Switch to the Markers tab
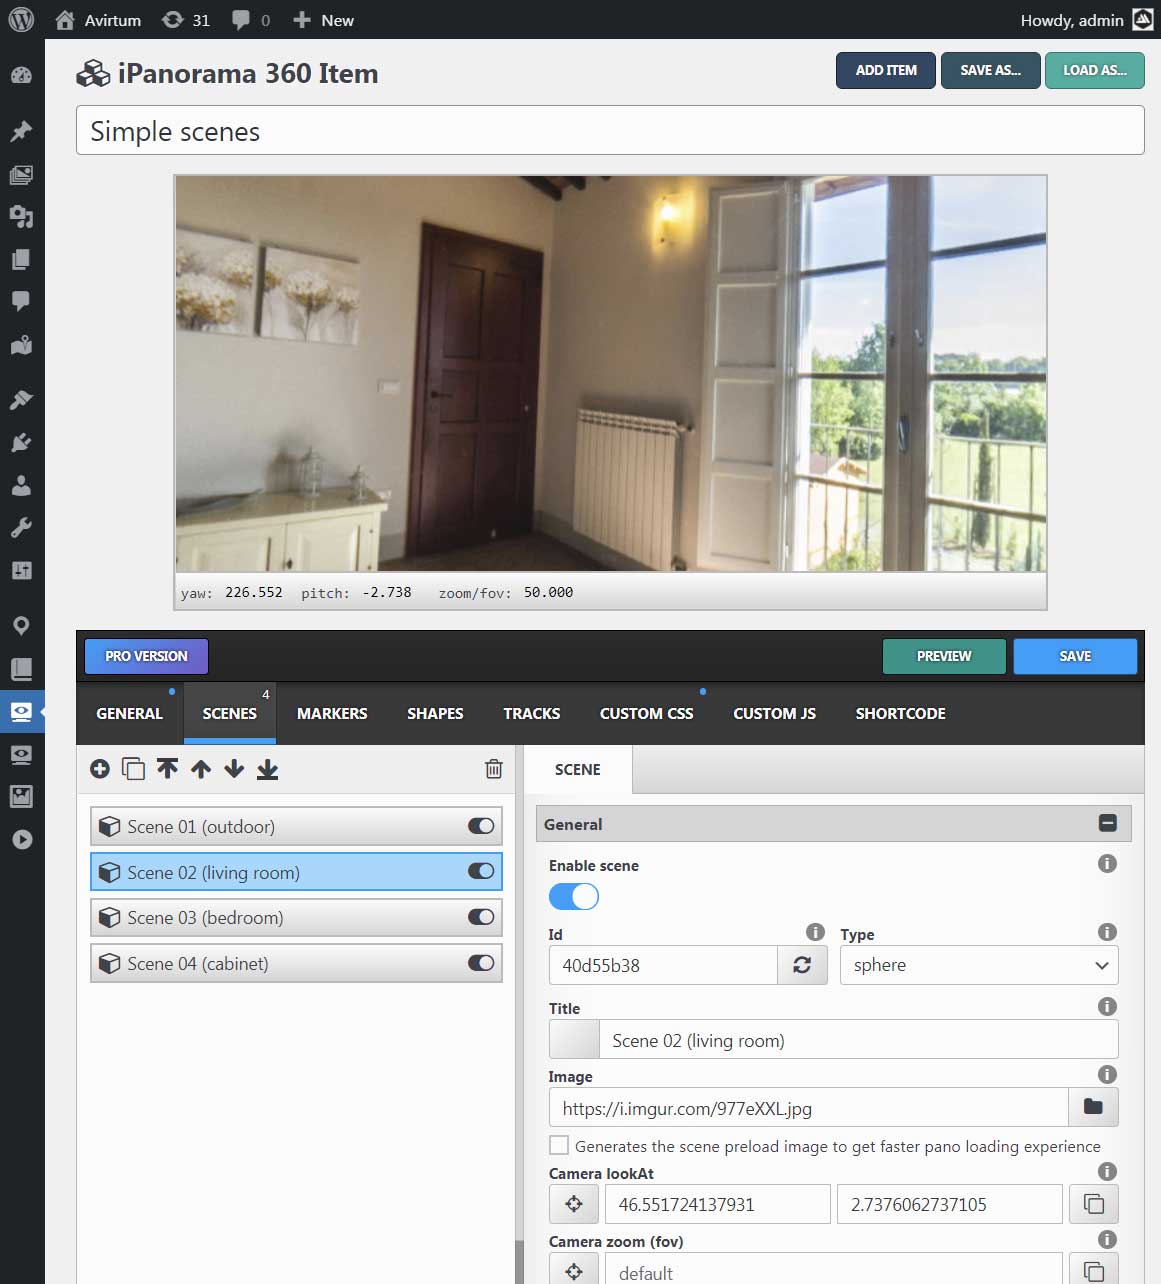The width and height of the screenshot is (1161, 1284). click(332, 713)
